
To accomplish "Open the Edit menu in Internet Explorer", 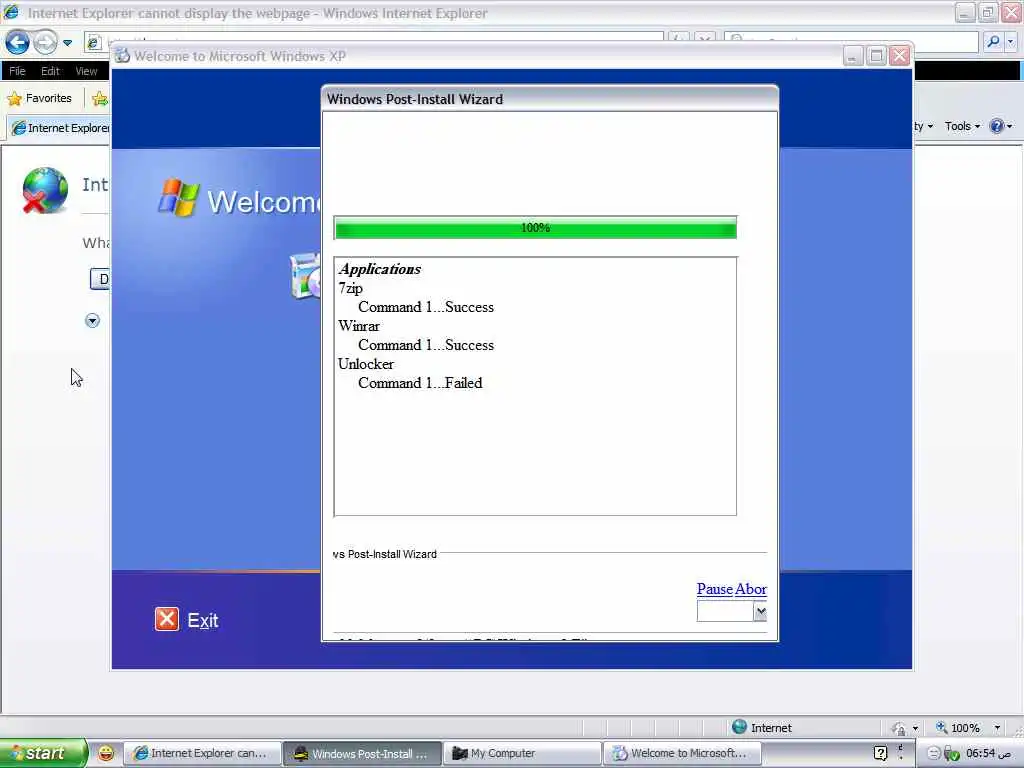I will [50, 71].
